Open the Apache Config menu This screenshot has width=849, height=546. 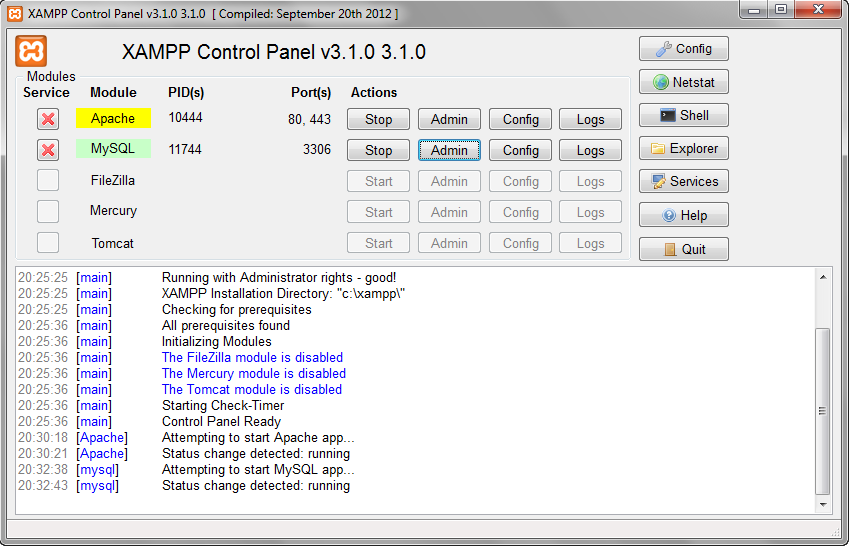pyautogui.click(x=520, y=119)
